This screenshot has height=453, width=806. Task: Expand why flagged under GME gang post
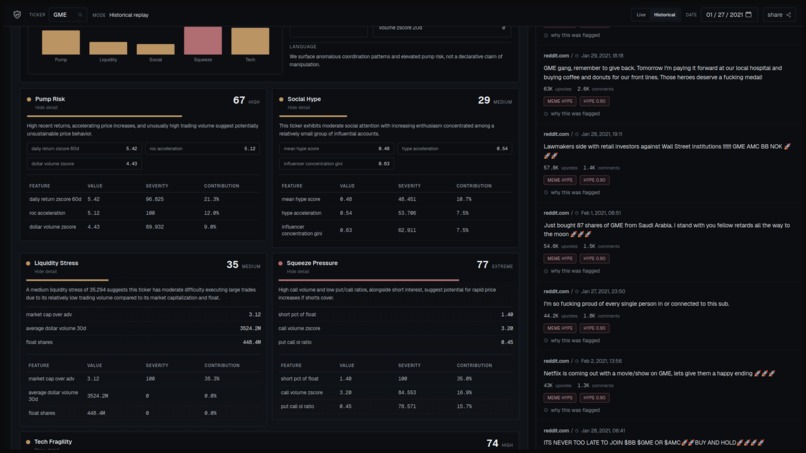coord(572,114)
